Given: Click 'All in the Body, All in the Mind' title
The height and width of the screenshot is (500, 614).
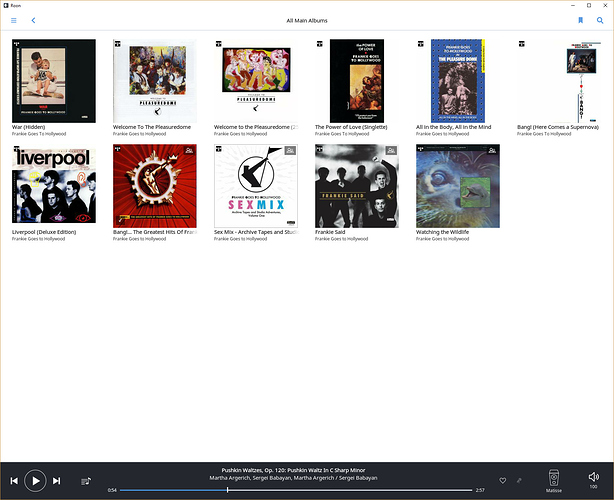Looking at the screenshot, I should click(453, 127).
